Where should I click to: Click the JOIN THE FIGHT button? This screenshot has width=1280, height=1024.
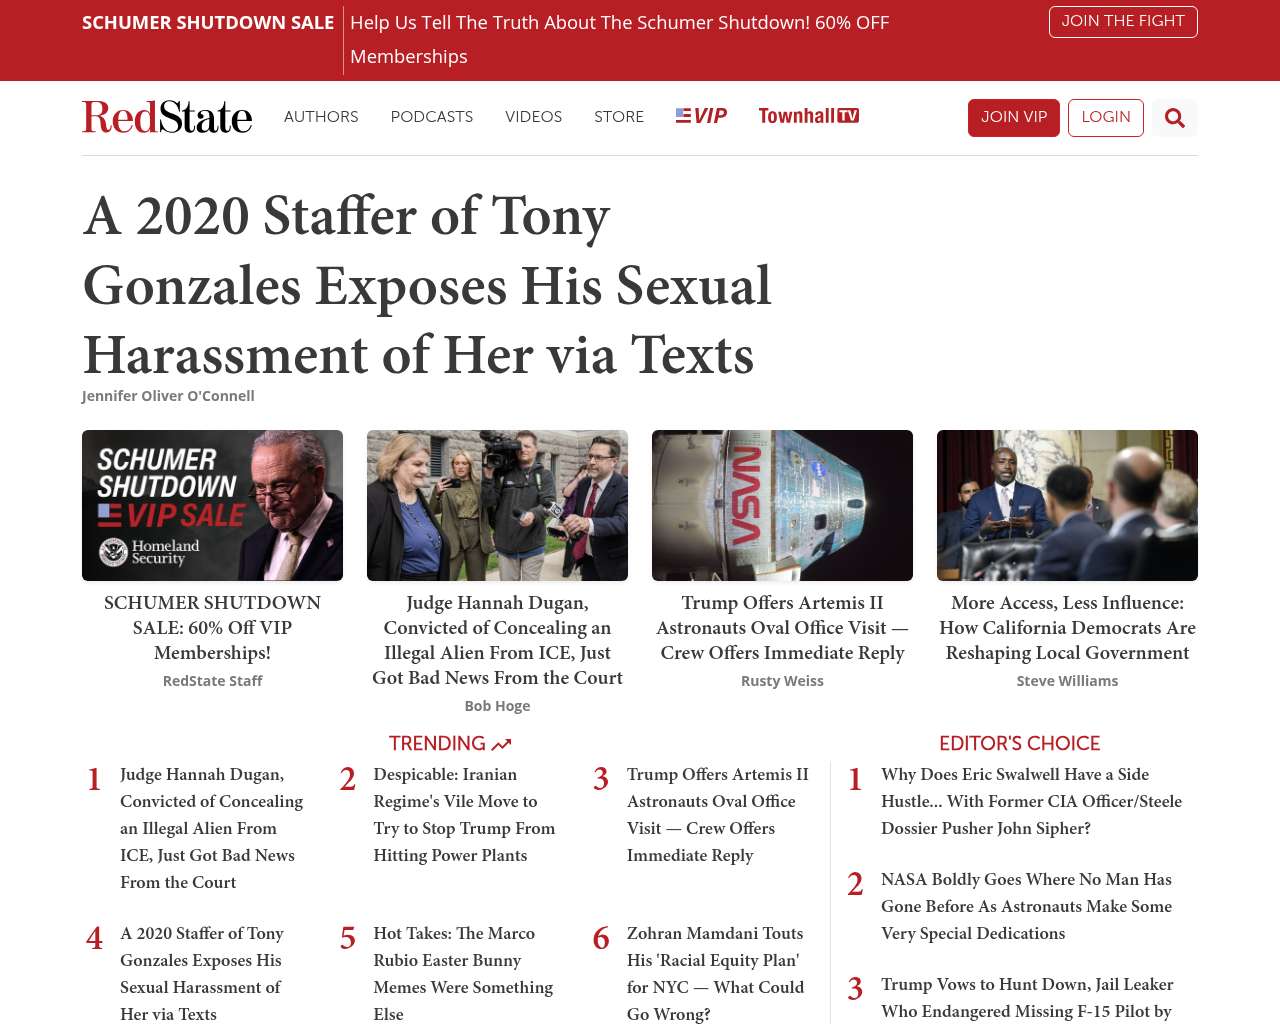tap(1122, 21)
